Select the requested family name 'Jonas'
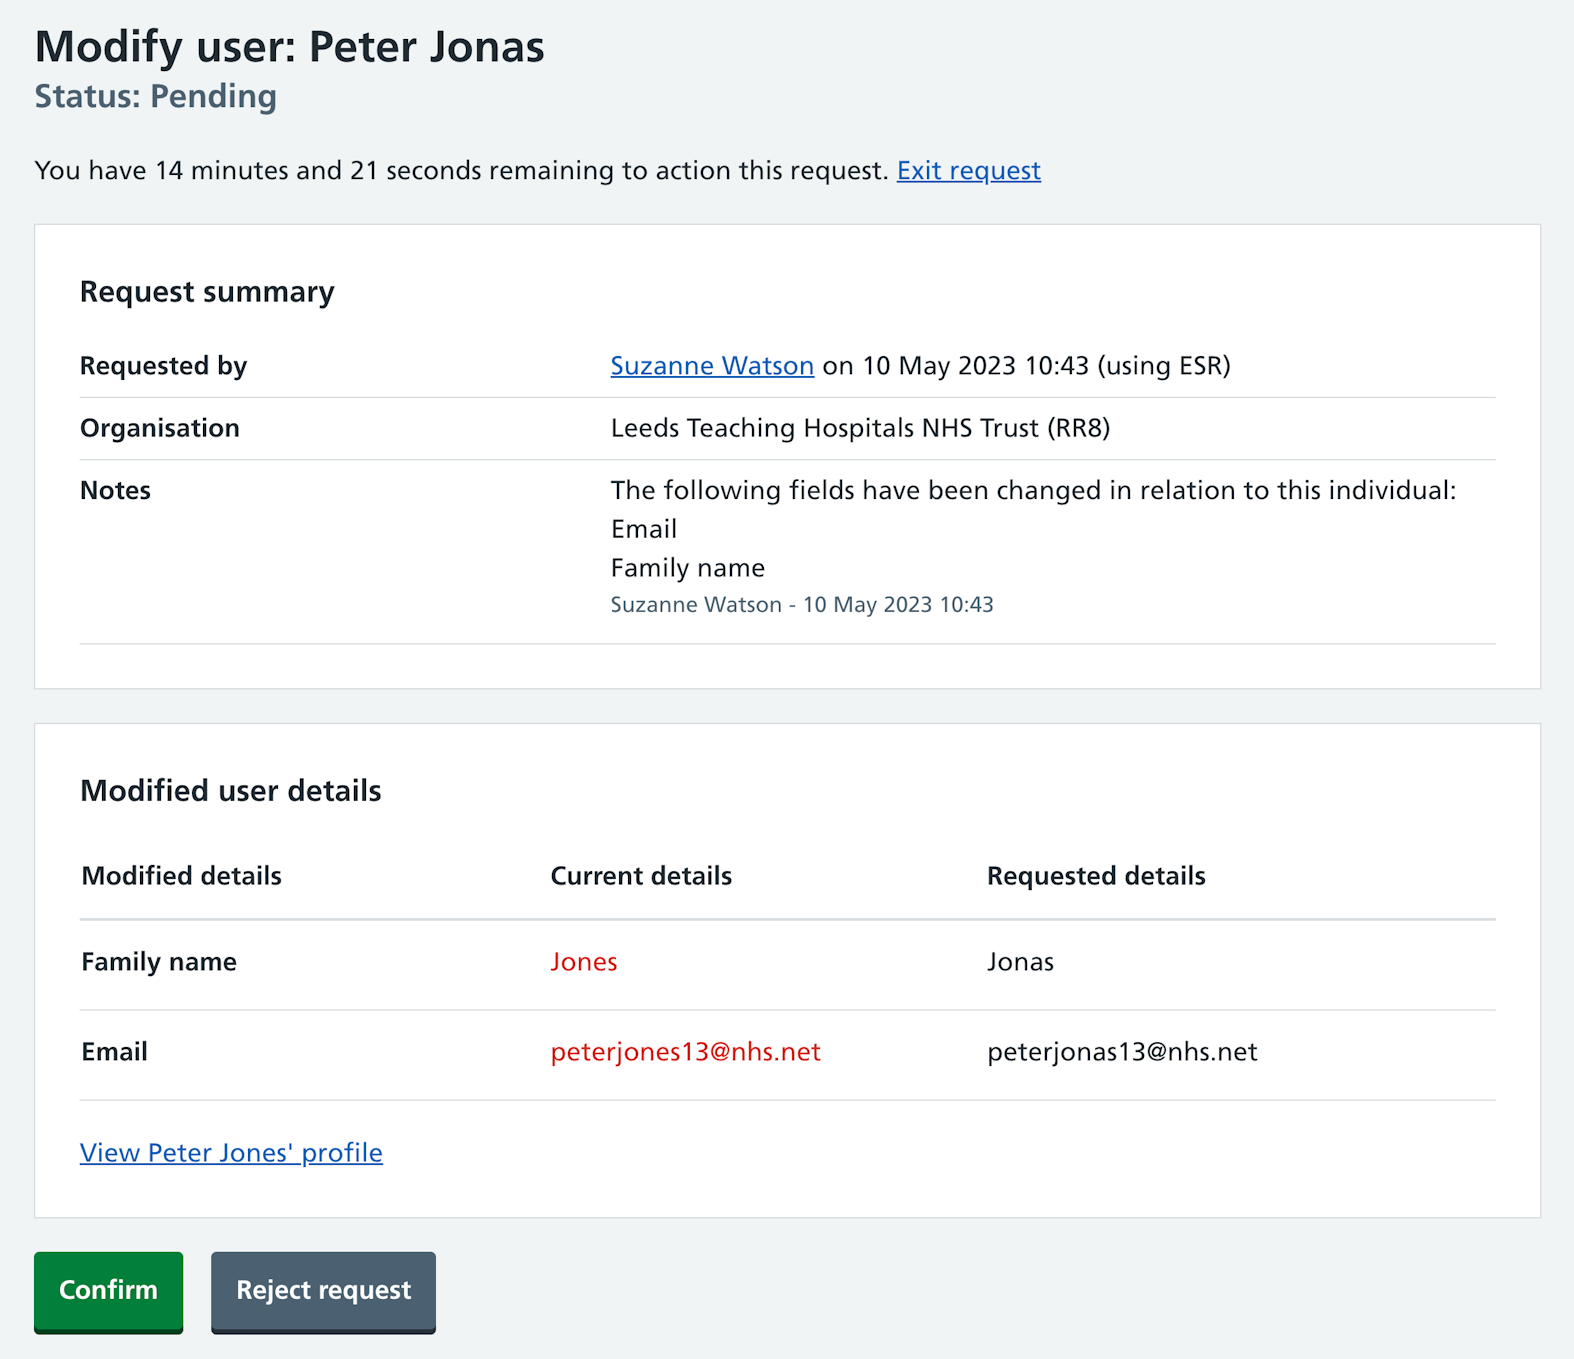 [x=1020, y=962]
